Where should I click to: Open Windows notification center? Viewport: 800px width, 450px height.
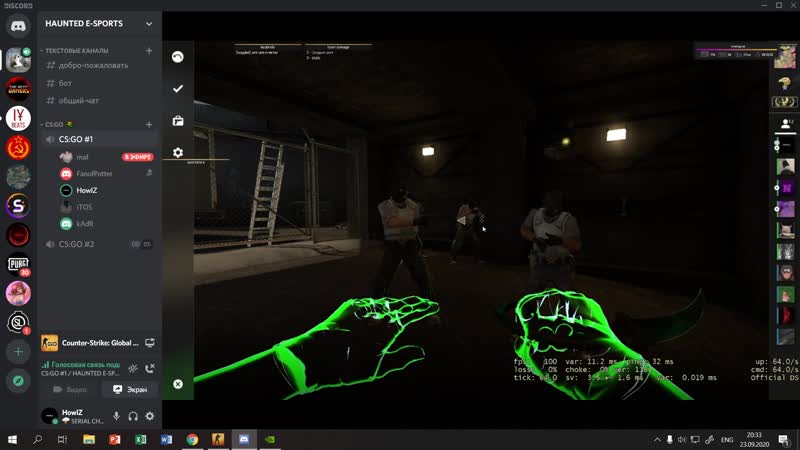[x=784, y=440]
